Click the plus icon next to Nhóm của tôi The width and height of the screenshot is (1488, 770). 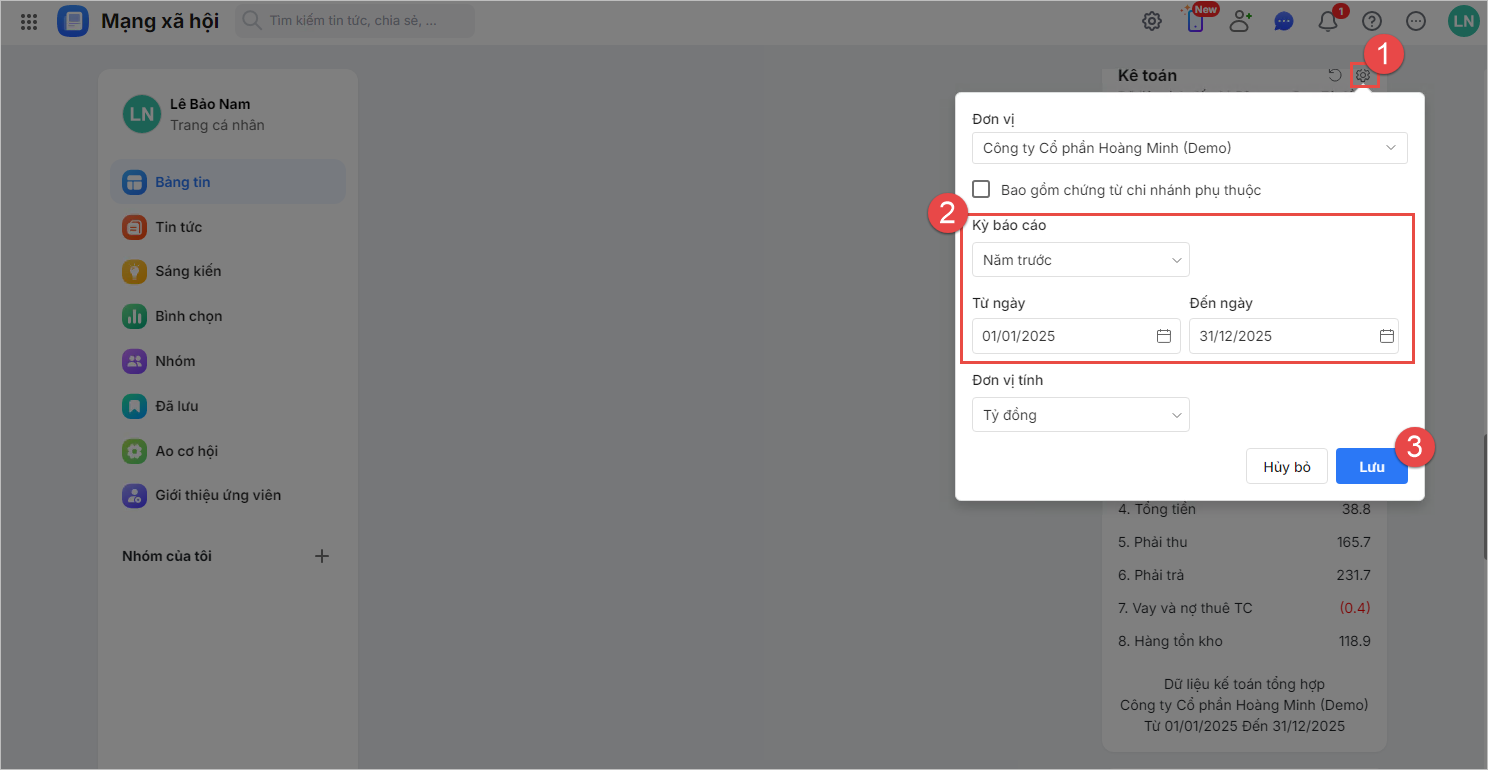point(322,556)
